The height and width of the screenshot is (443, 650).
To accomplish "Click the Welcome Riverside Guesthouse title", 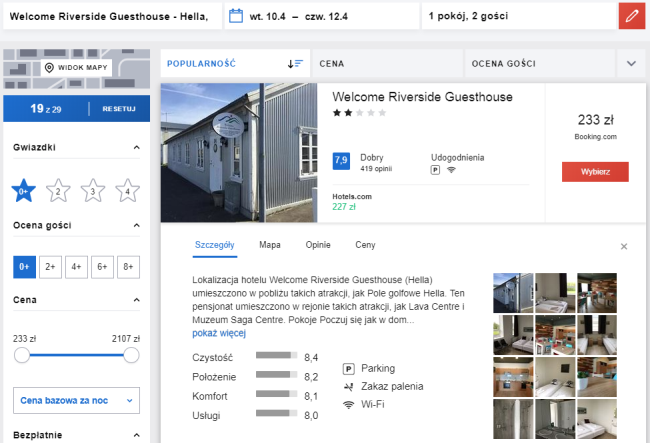I will click(422, 97).
